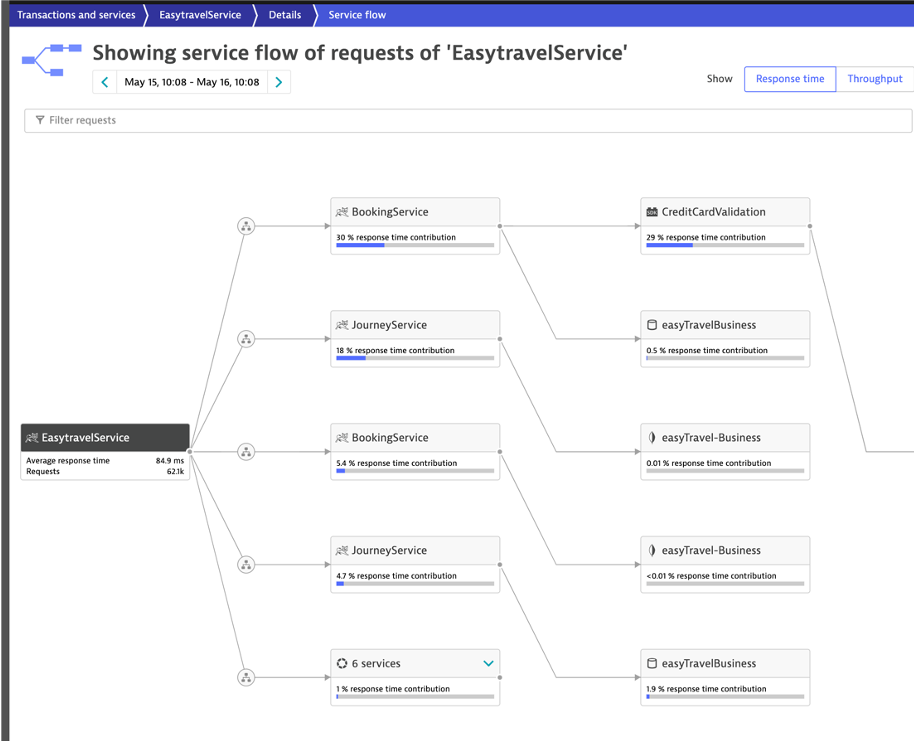The height and width of the screenshot is (741, 914).
Task: Click '<0.01 % response time contribution' text
Action: pos(711,575)
